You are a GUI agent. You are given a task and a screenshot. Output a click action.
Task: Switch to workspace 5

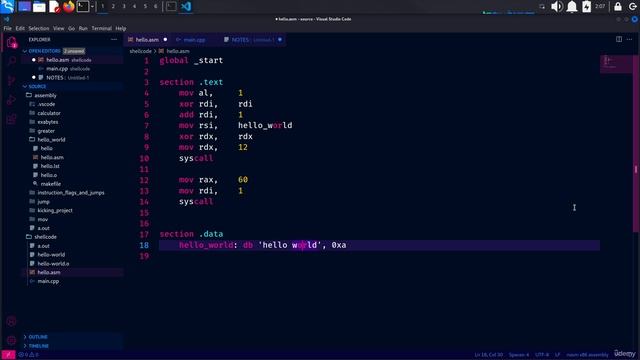145,7
